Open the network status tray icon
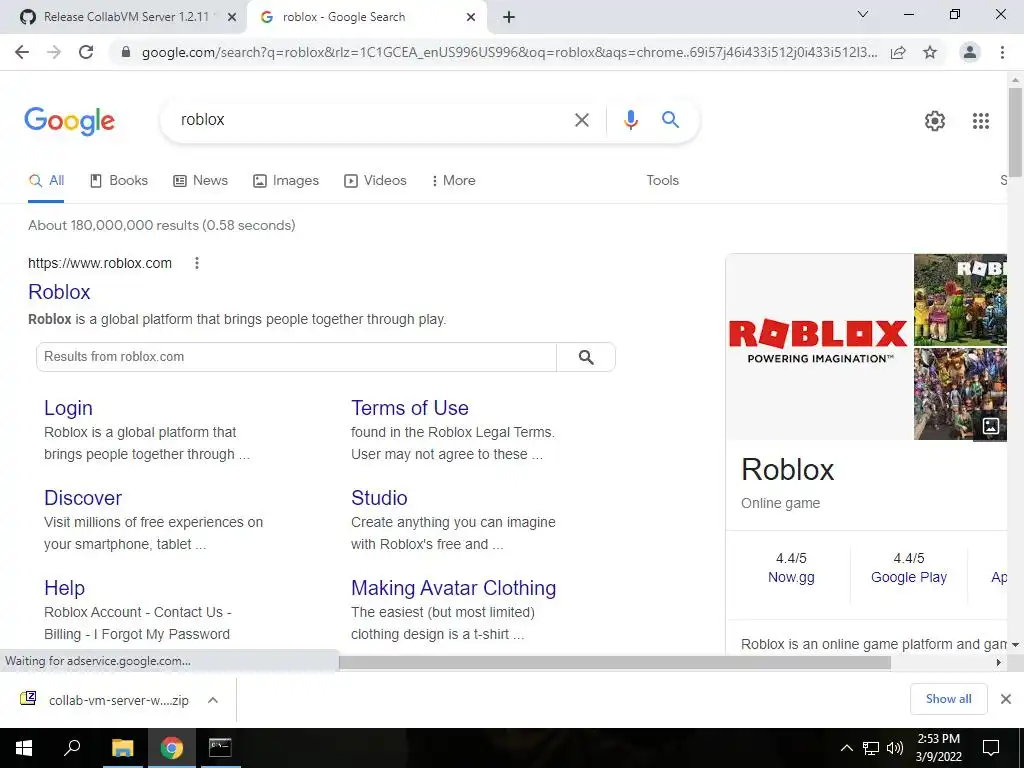This screenshot has width=1024, height=768. (x=871, y=748)
